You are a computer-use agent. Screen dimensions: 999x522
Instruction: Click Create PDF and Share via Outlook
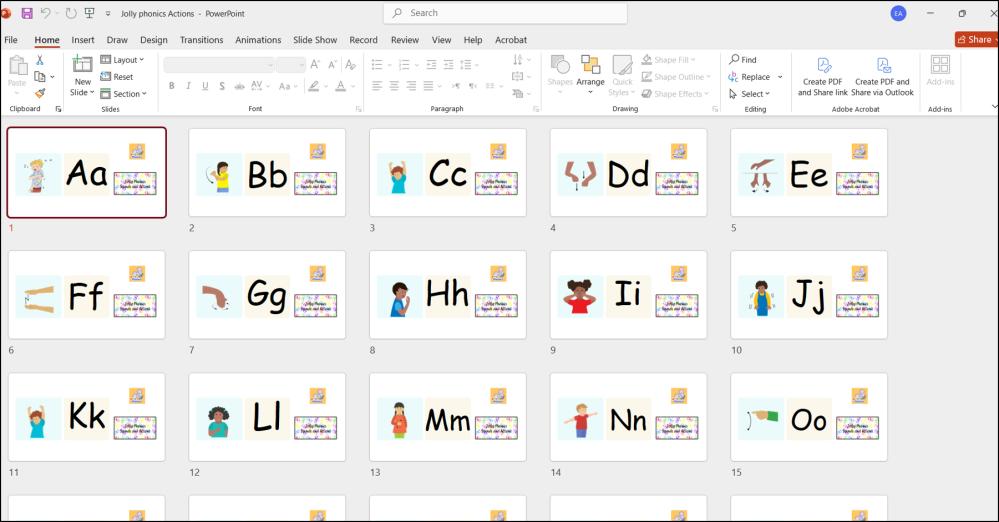point(882,76)
